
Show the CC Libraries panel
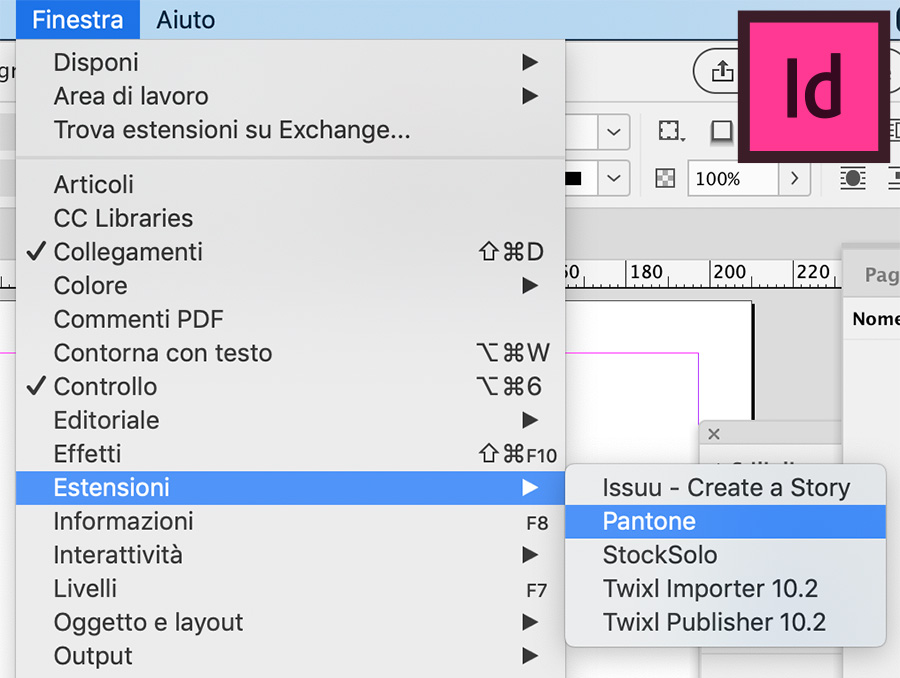pos(290,218)
